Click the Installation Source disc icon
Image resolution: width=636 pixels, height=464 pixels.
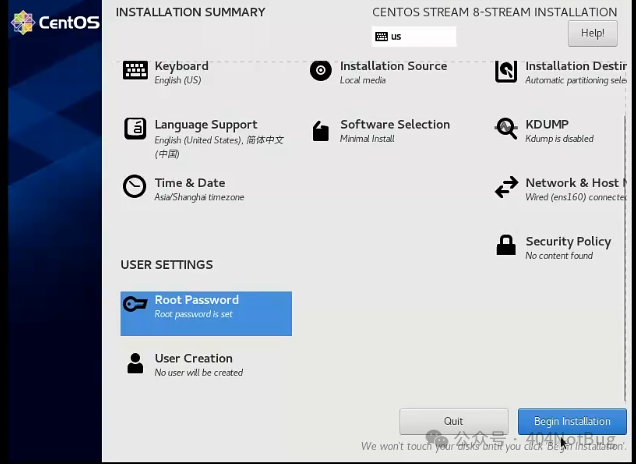320,70
